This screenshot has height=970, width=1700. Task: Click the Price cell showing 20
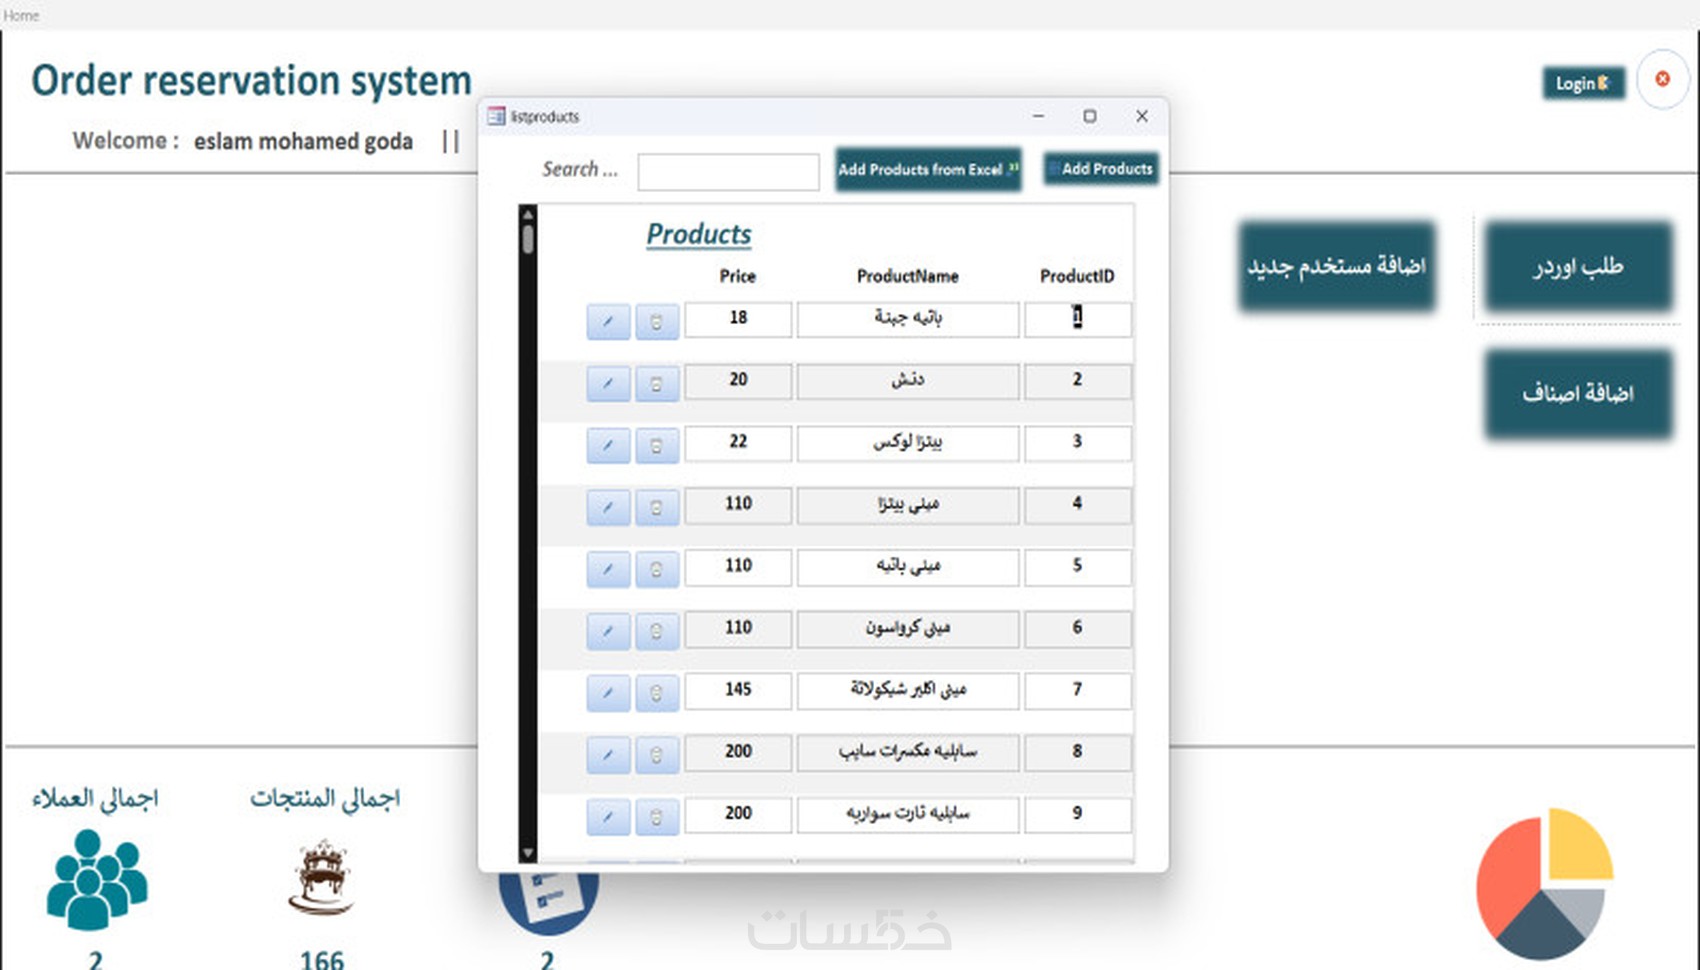click(x=738, y=381)
